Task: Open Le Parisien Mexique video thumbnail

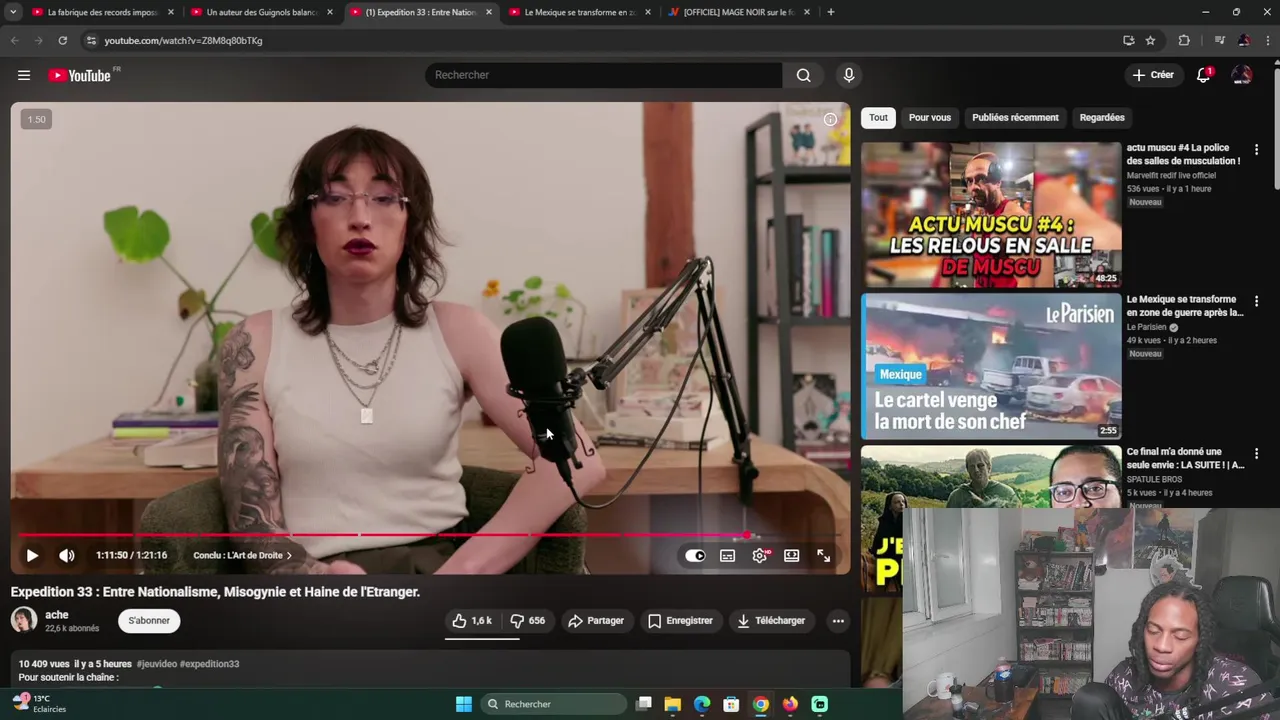Action: pos(991,366)
